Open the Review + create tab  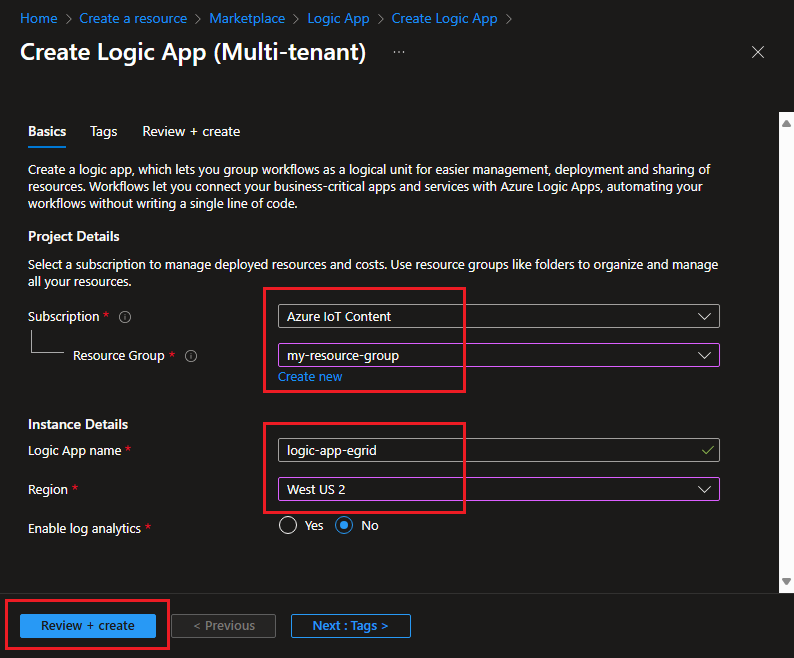[x=191, y=131]
